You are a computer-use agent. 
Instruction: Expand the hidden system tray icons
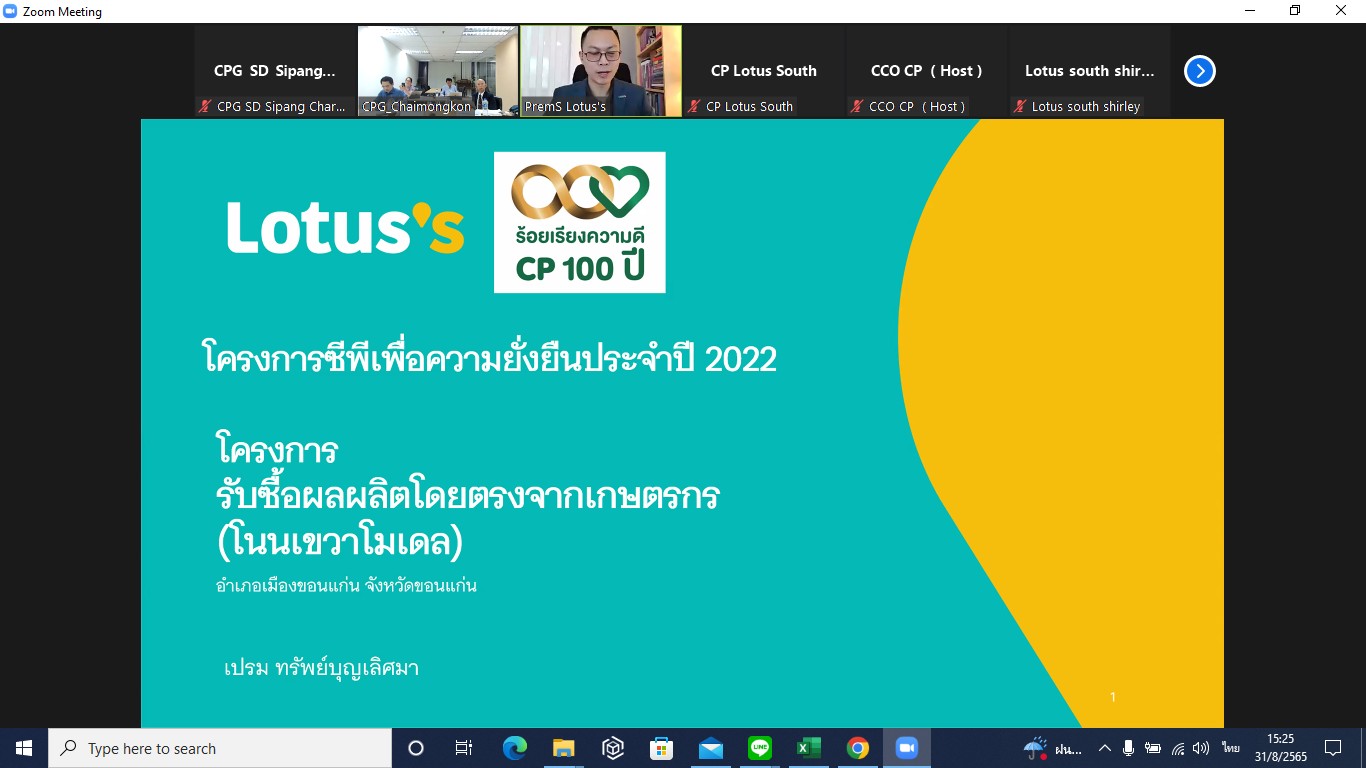coord(1105,748)
